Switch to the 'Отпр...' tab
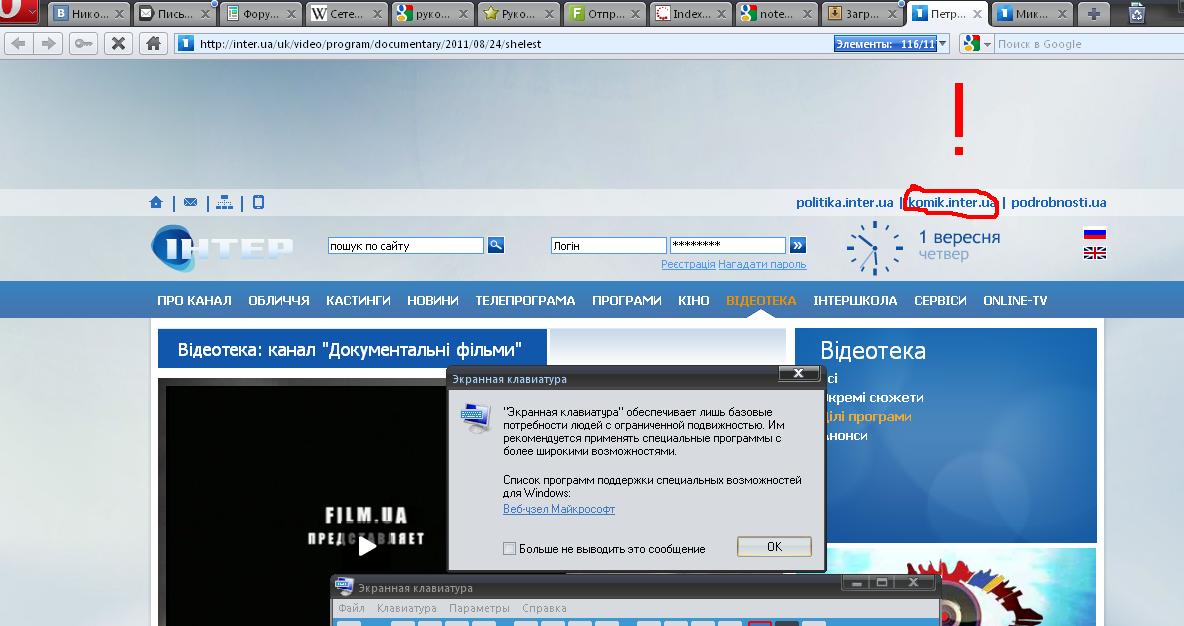This screenshot has height=626, width=1184. (605, 14)
